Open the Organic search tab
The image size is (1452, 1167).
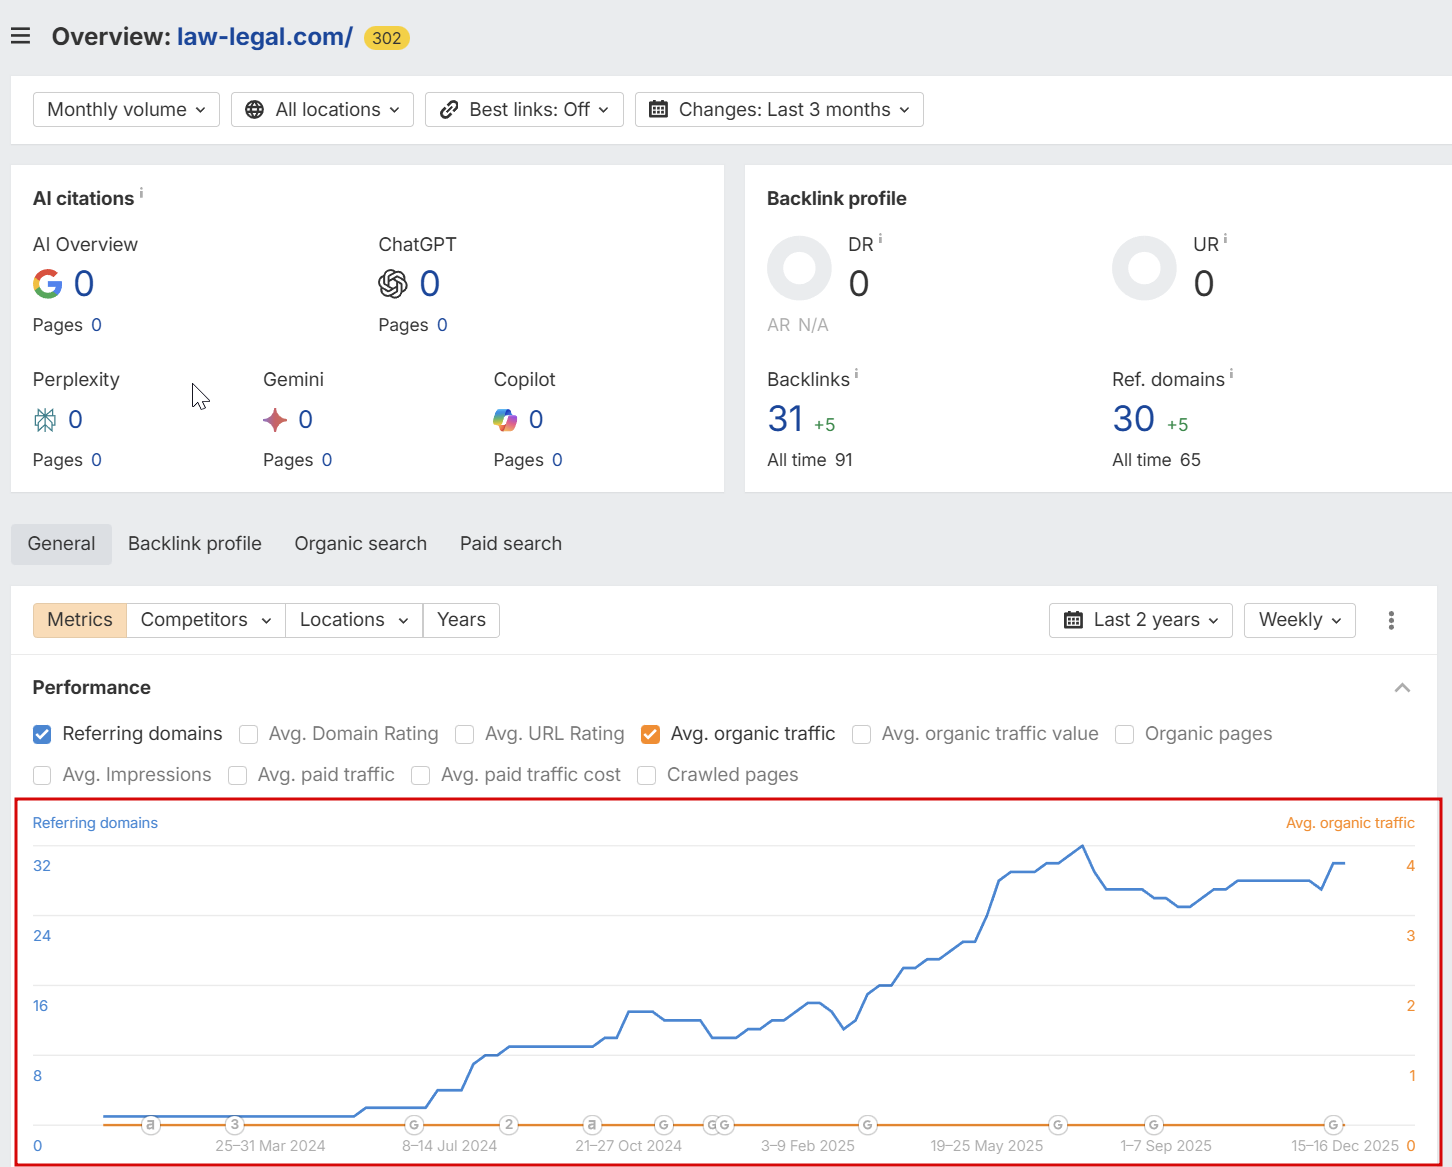tap(360, 544)
